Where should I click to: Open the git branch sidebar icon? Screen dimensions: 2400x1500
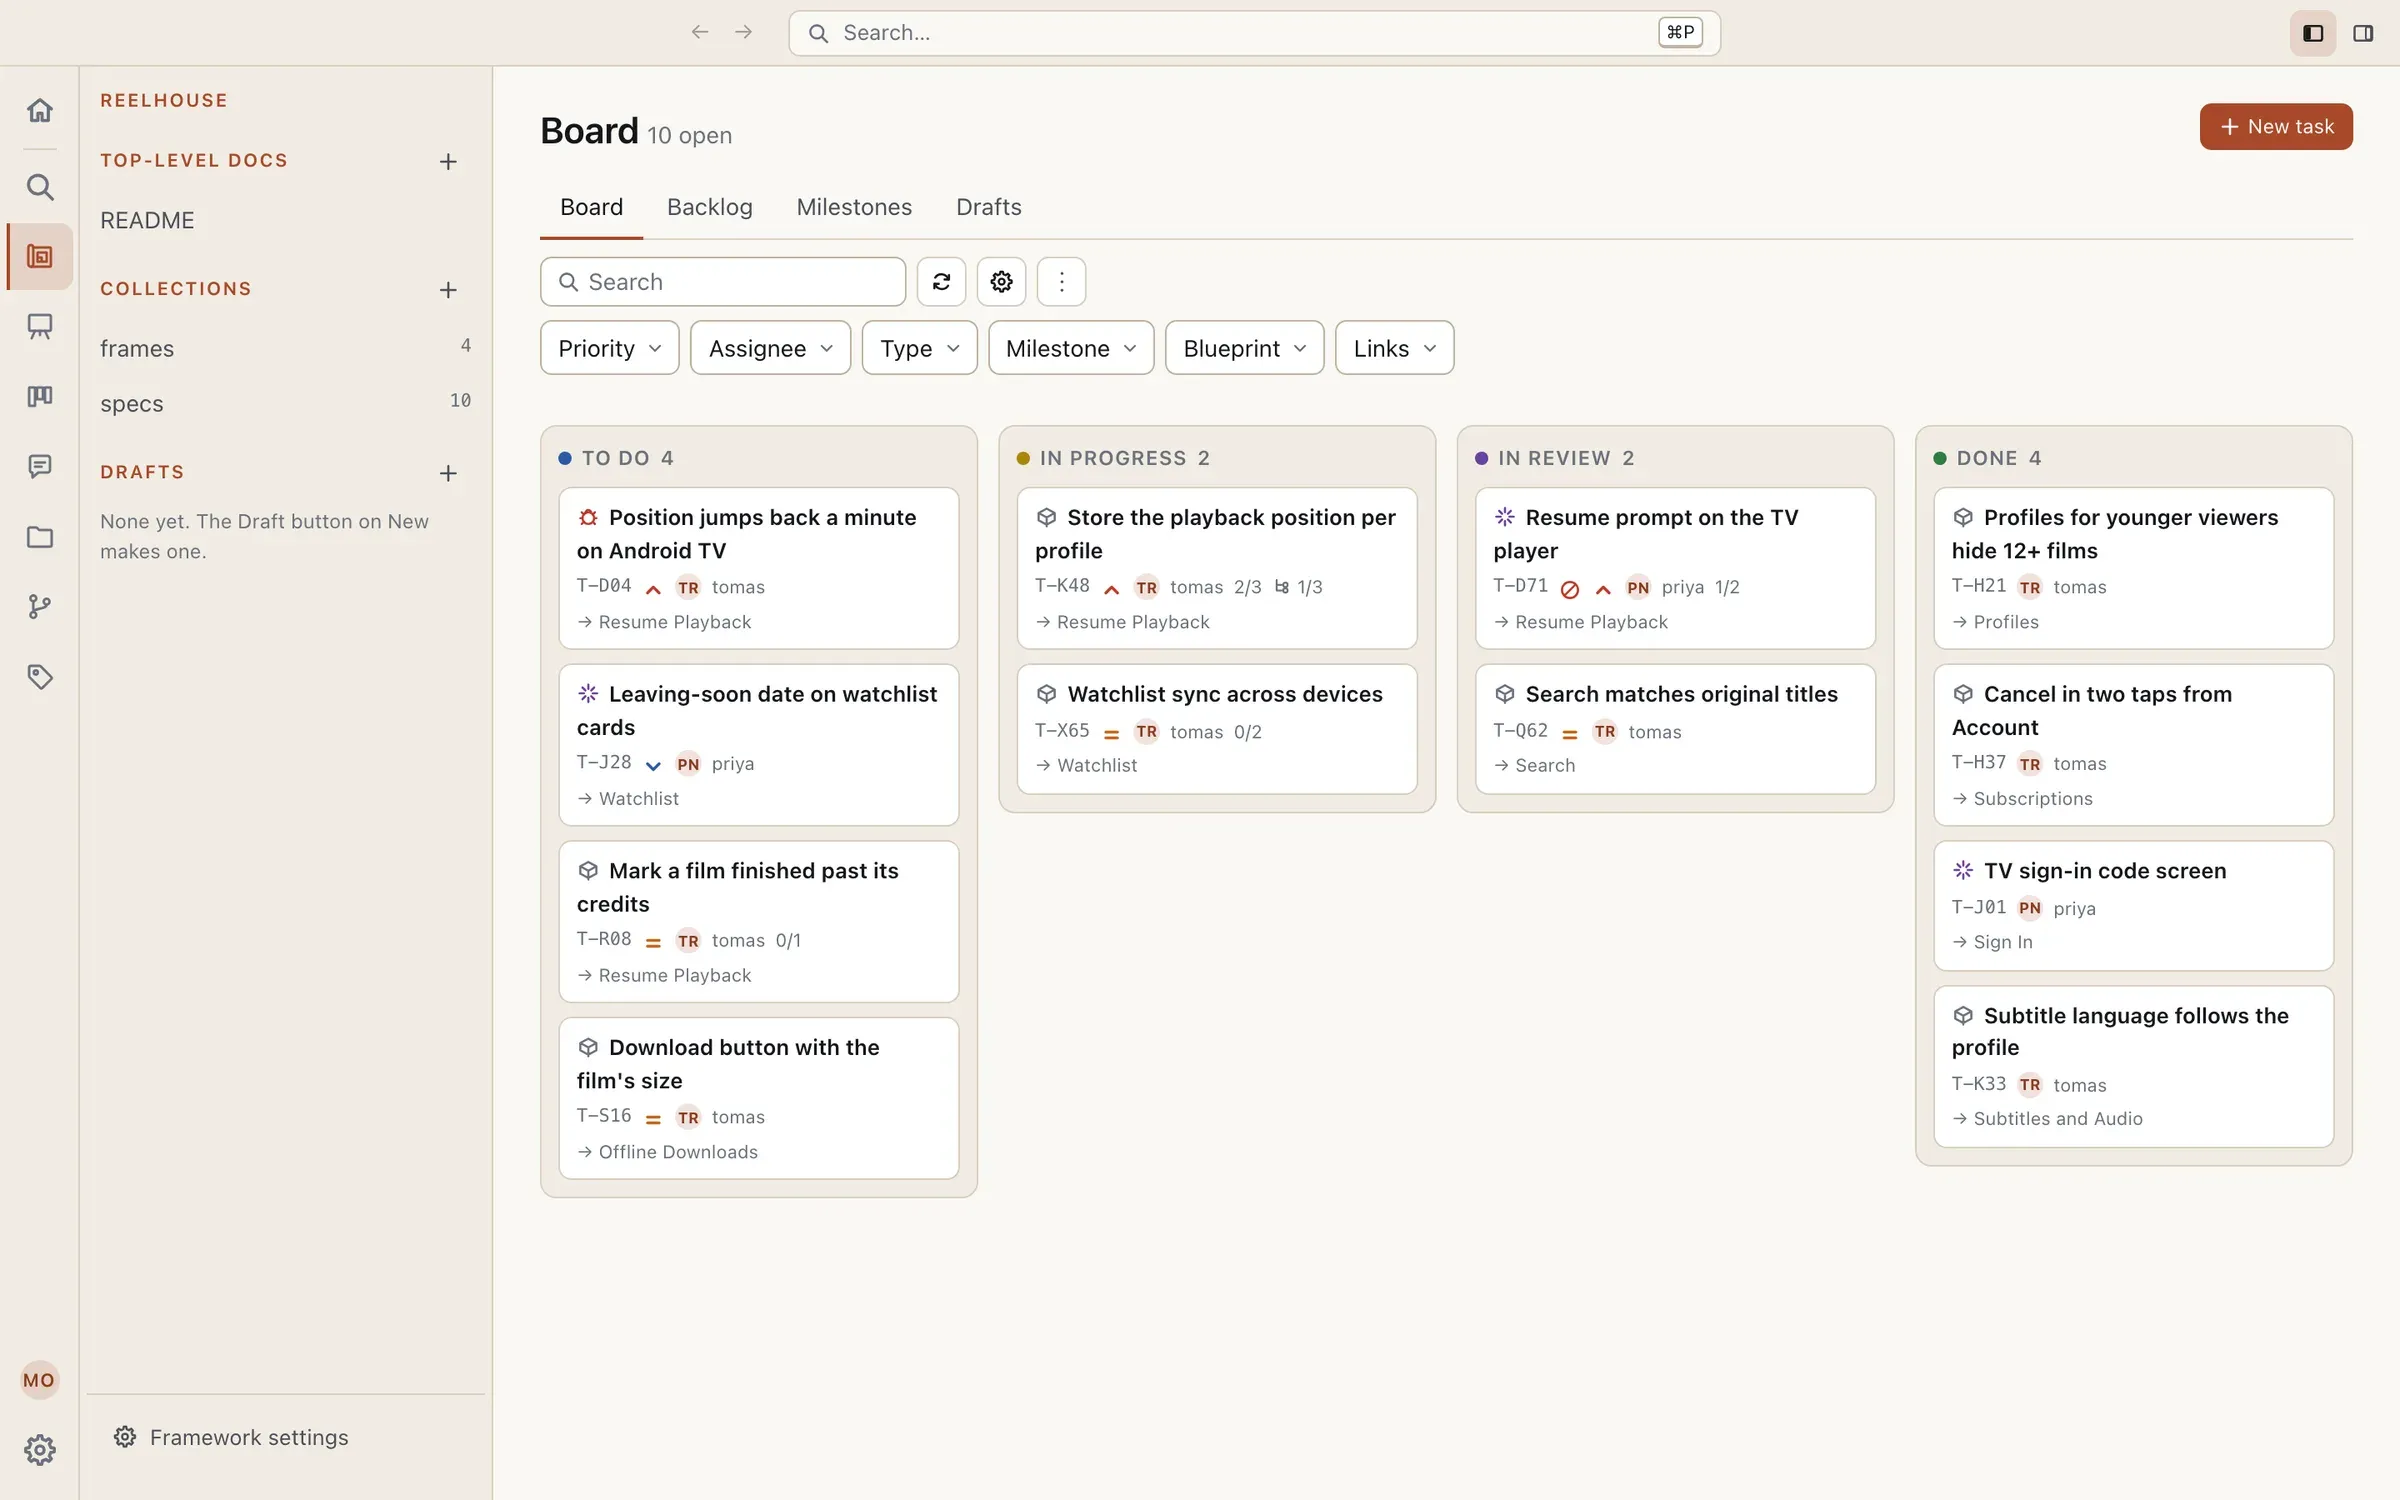(x=39, y=606)
